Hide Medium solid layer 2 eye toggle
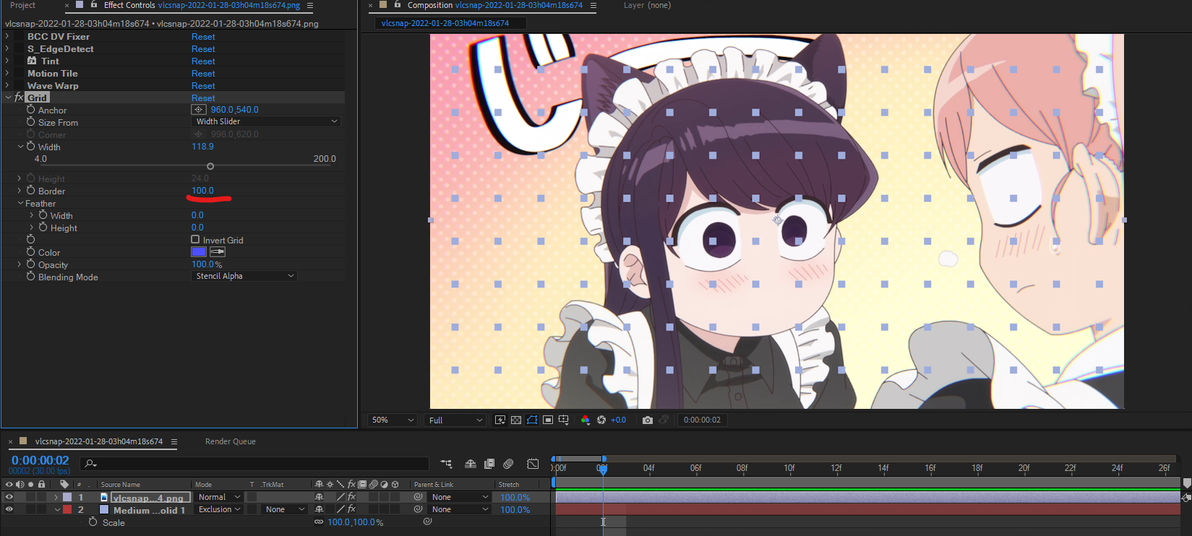Screen dimensions: 1192x536 (x=10, y=509)
